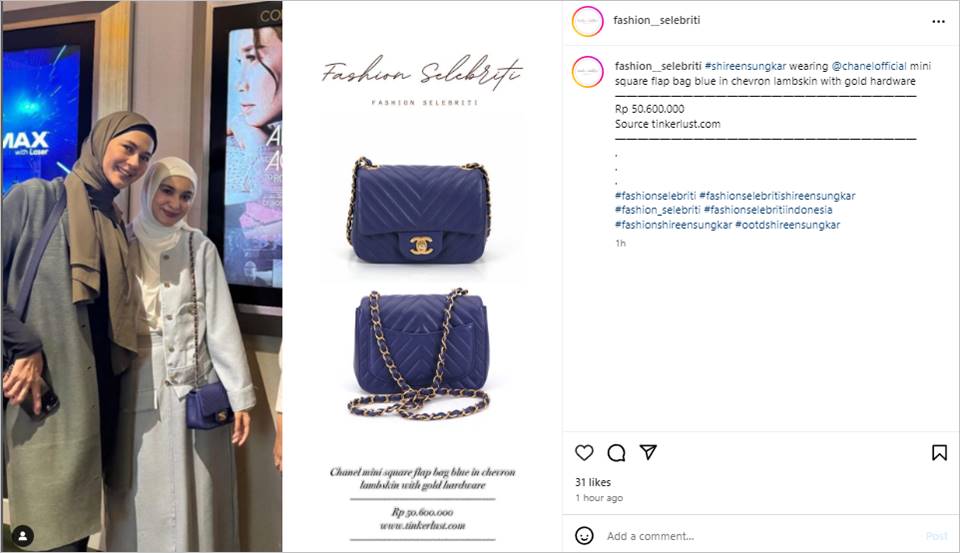Save the post with the bookmark icon

click(939, 453)
